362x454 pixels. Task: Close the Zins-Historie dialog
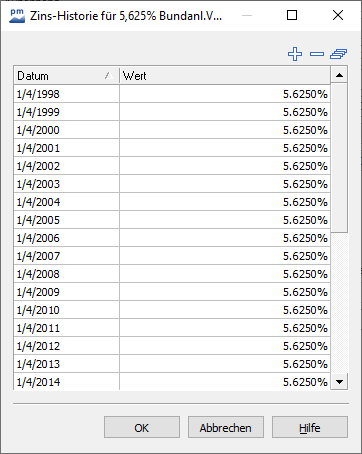tap(338, 15)
